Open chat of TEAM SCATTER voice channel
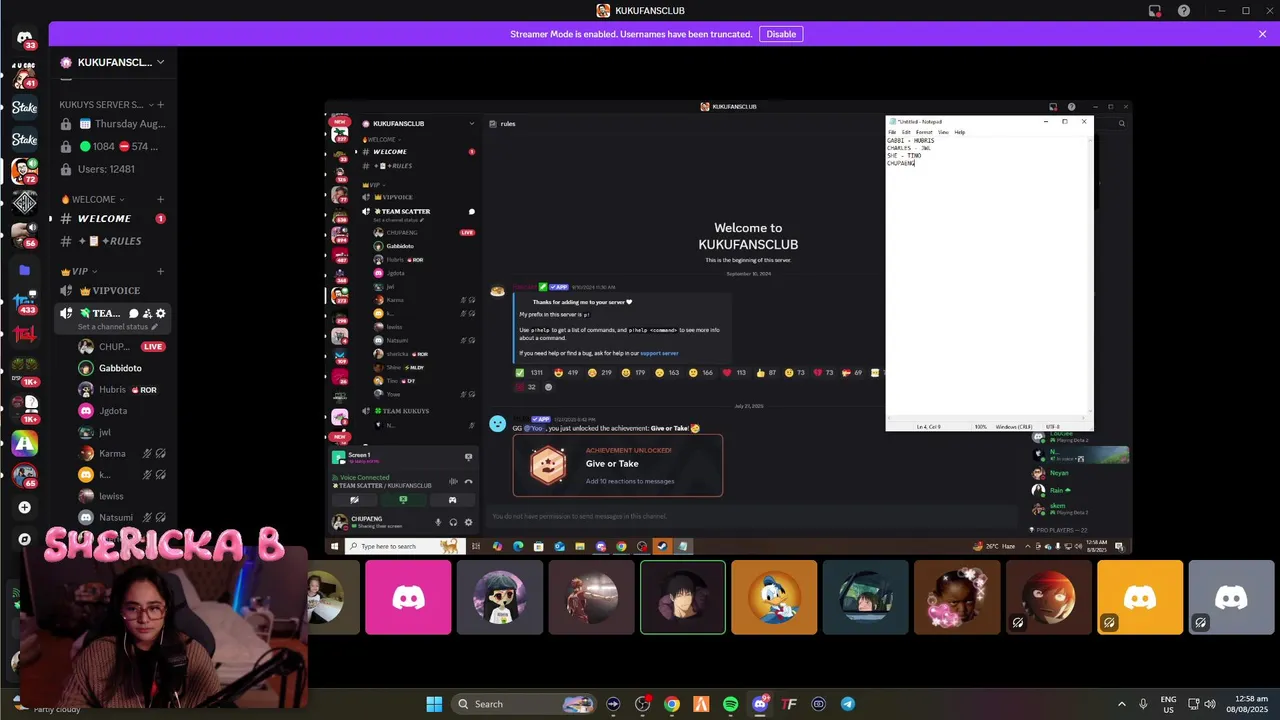The height and width of the screenshot is (720, 1280). pos(133,313)
